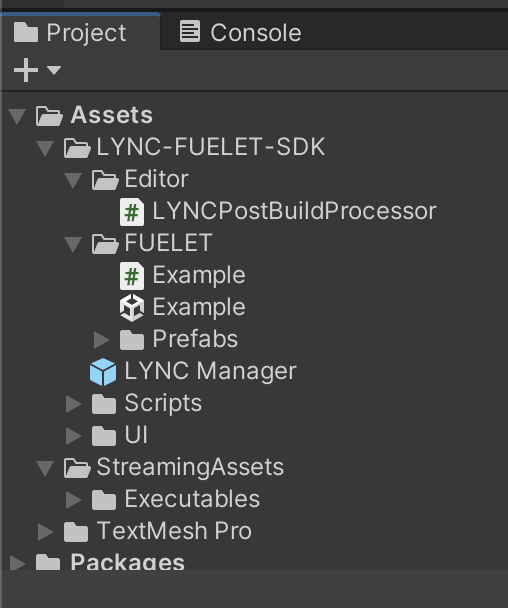Screen dimensions: 508x608
Task: Click the Console tab log icon
Action: tap(190, 31)
